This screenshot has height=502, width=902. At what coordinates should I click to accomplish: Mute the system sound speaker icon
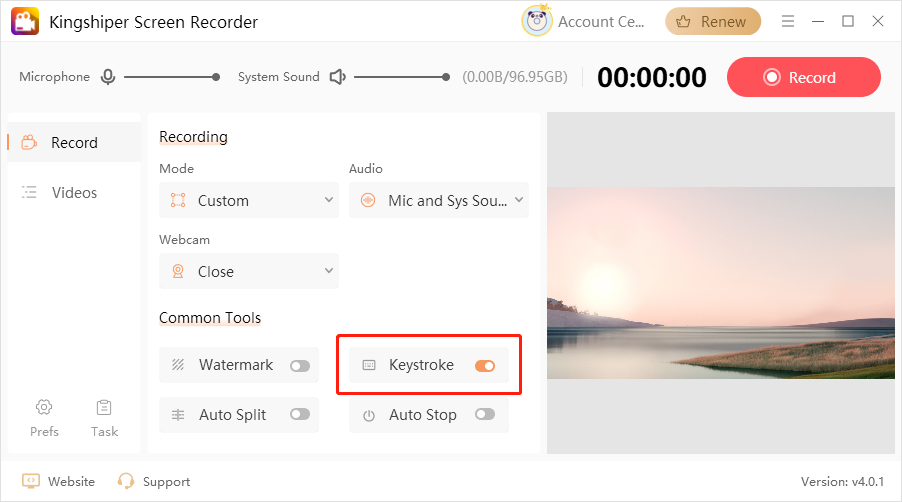point(338,76)
